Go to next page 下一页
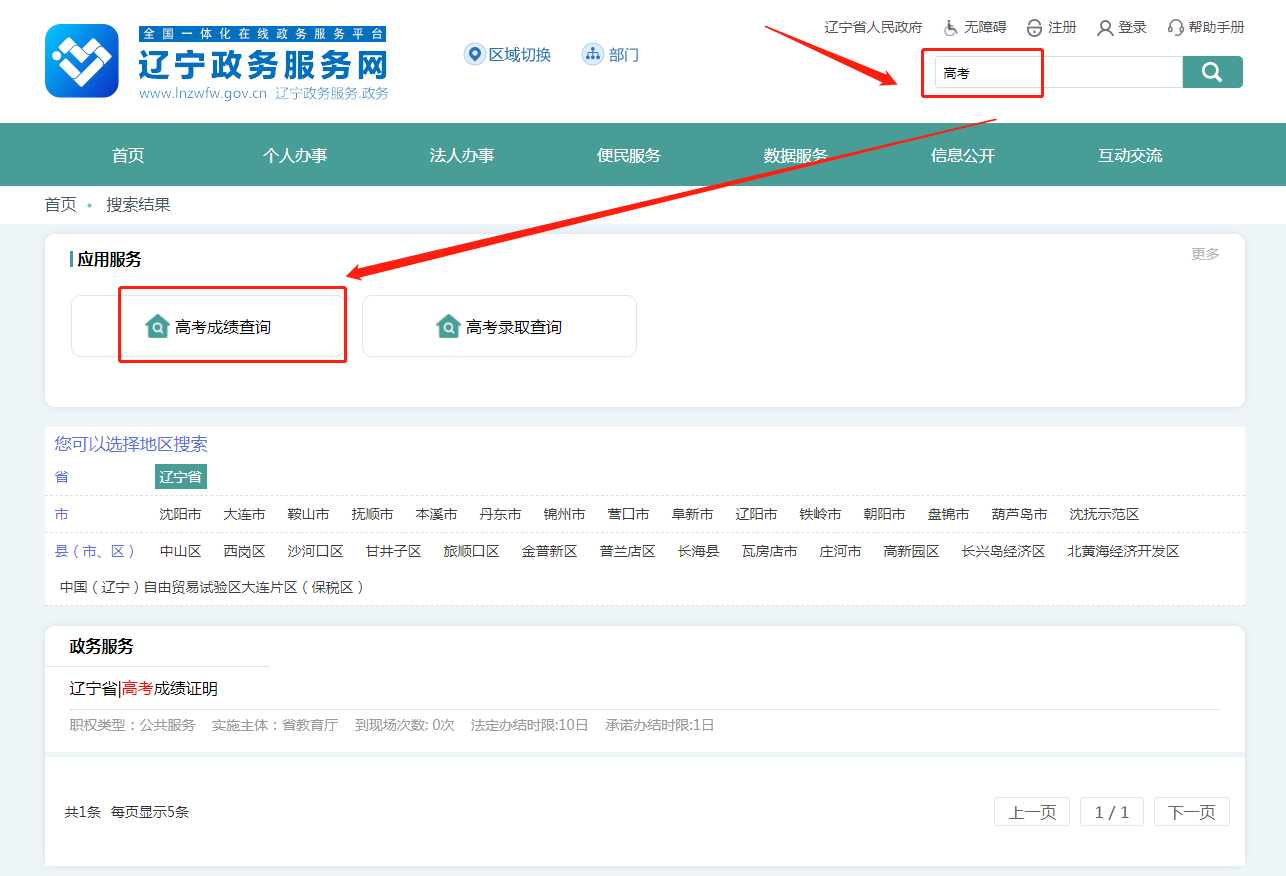Image resolution: width=1286 pixels, height=876 pixels. coord(1191,812)
